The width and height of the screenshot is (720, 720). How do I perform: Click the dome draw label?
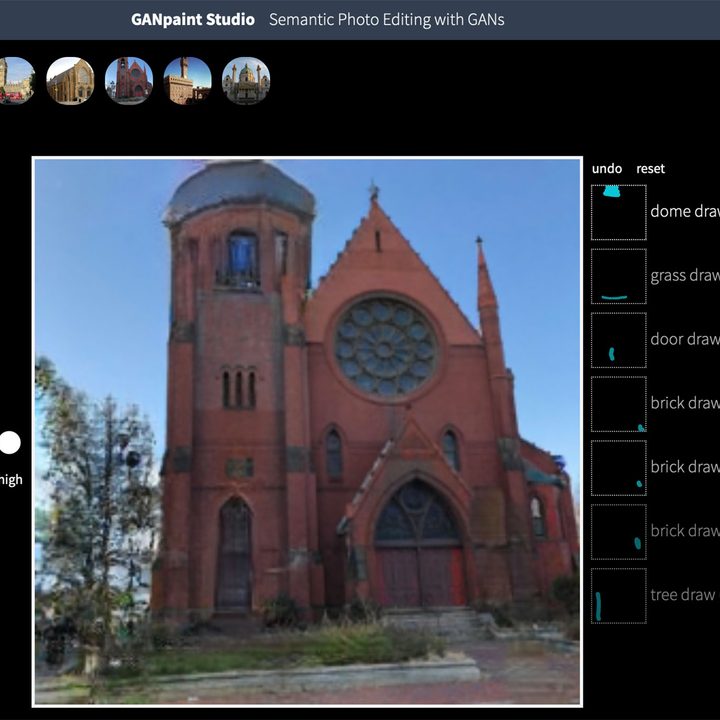click(x=685, y=211)
